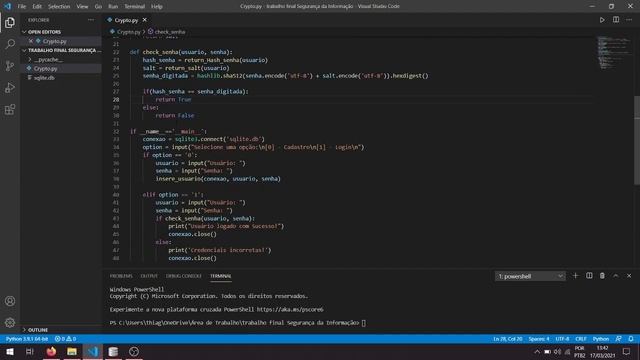Image resolution: width=640 pixels, height=360 pixels.
Task: Close Crypto.py in Open Editors list
Action: click(x=31, y=41)
